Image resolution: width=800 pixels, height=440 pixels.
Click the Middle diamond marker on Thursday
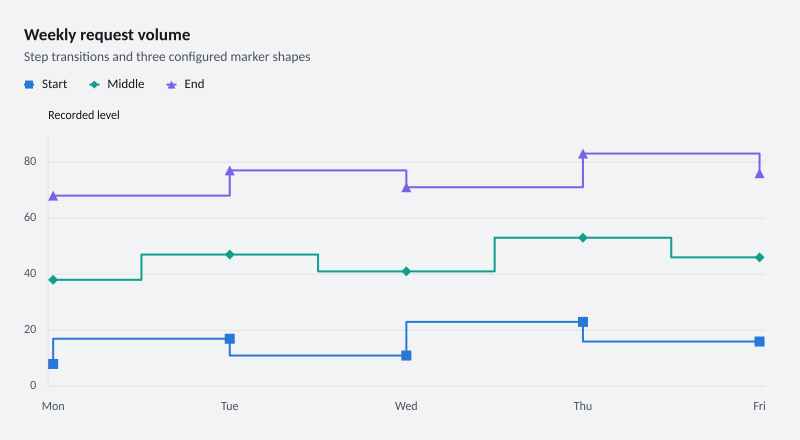tap(583, 237)
